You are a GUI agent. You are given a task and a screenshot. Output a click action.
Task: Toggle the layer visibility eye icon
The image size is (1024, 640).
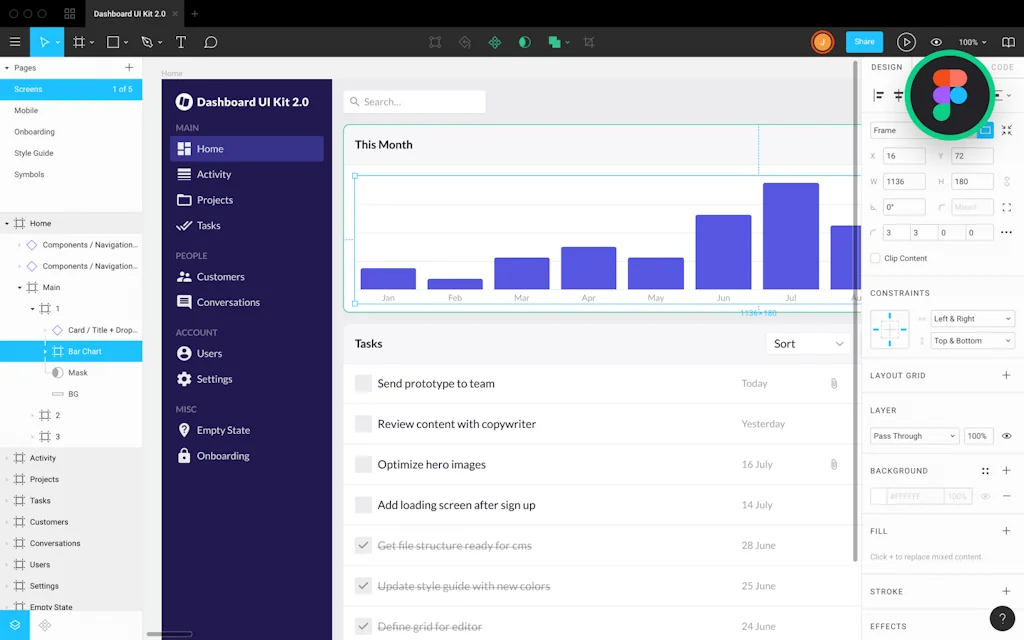(1007, 435)
